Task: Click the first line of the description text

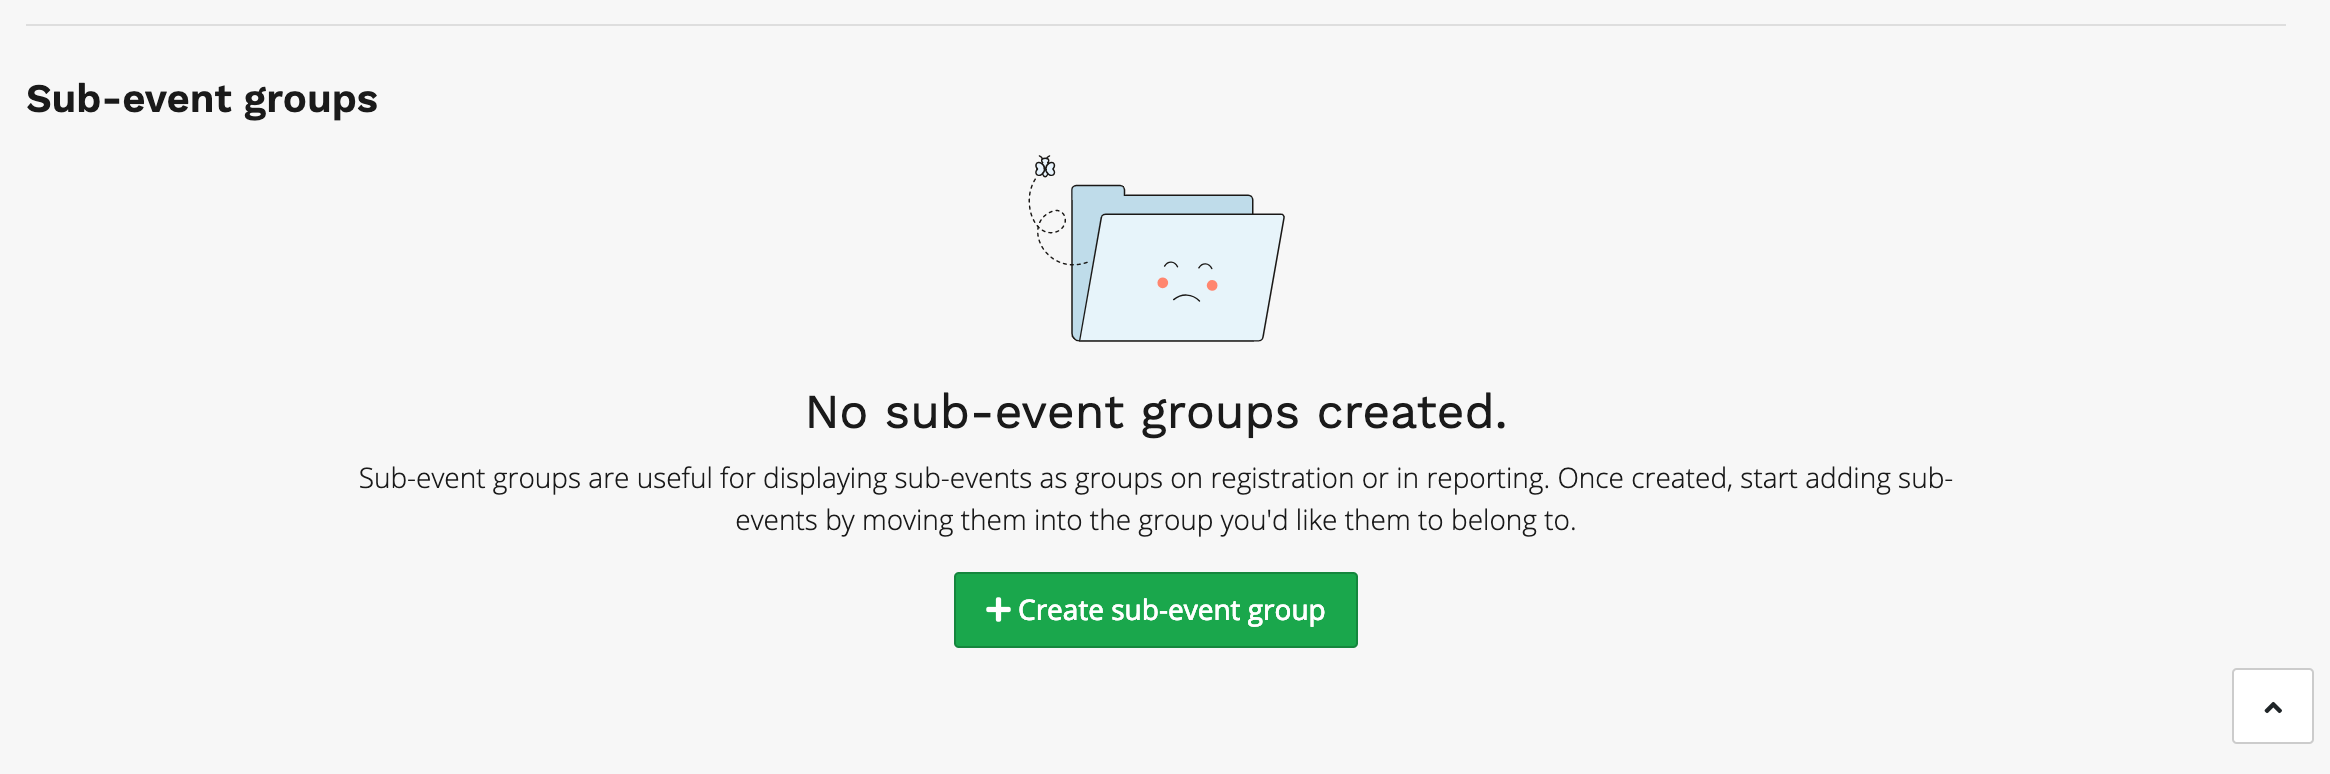Action: pos(1155,478)
